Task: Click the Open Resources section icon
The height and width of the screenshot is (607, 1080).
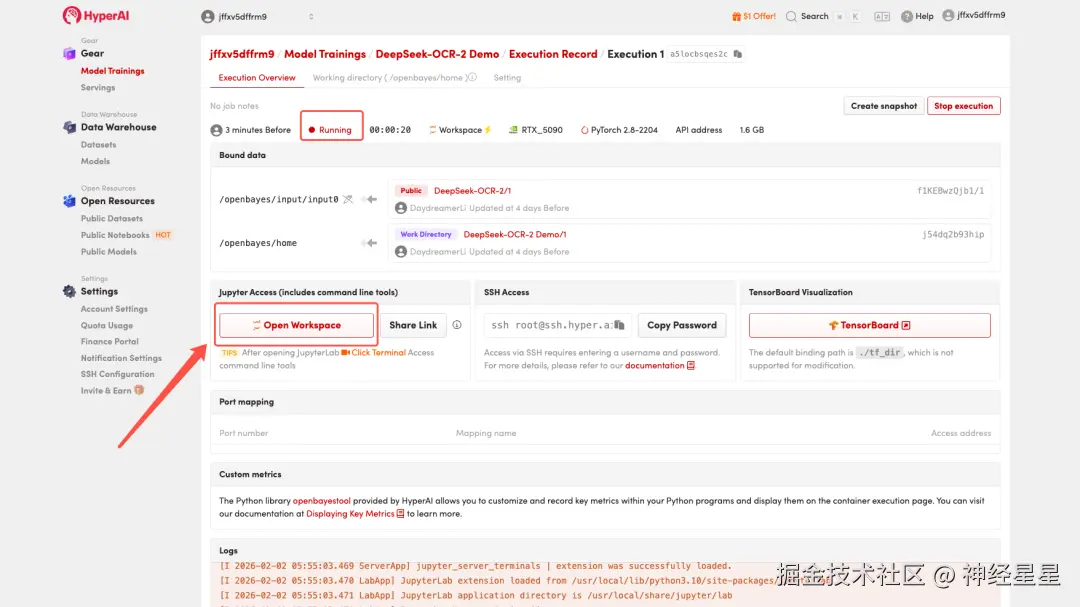Action: pyautogui.click(x=69, y=200)
